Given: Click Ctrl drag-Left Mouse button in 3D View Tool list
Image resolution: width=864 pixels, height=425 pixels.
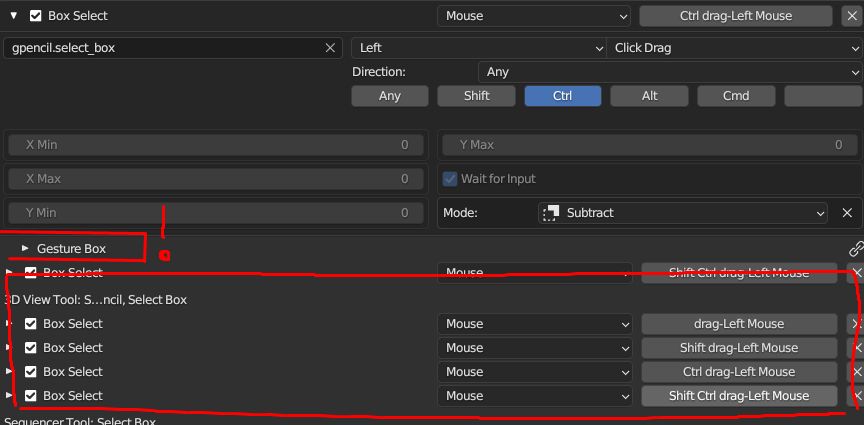Looking at the screenshot, I should coord(739,372).
